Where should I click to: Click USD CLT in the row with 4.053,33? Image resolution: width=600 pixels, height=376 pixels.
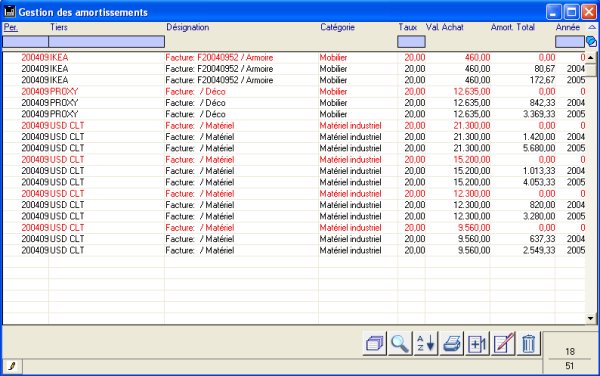click(67, 182)
